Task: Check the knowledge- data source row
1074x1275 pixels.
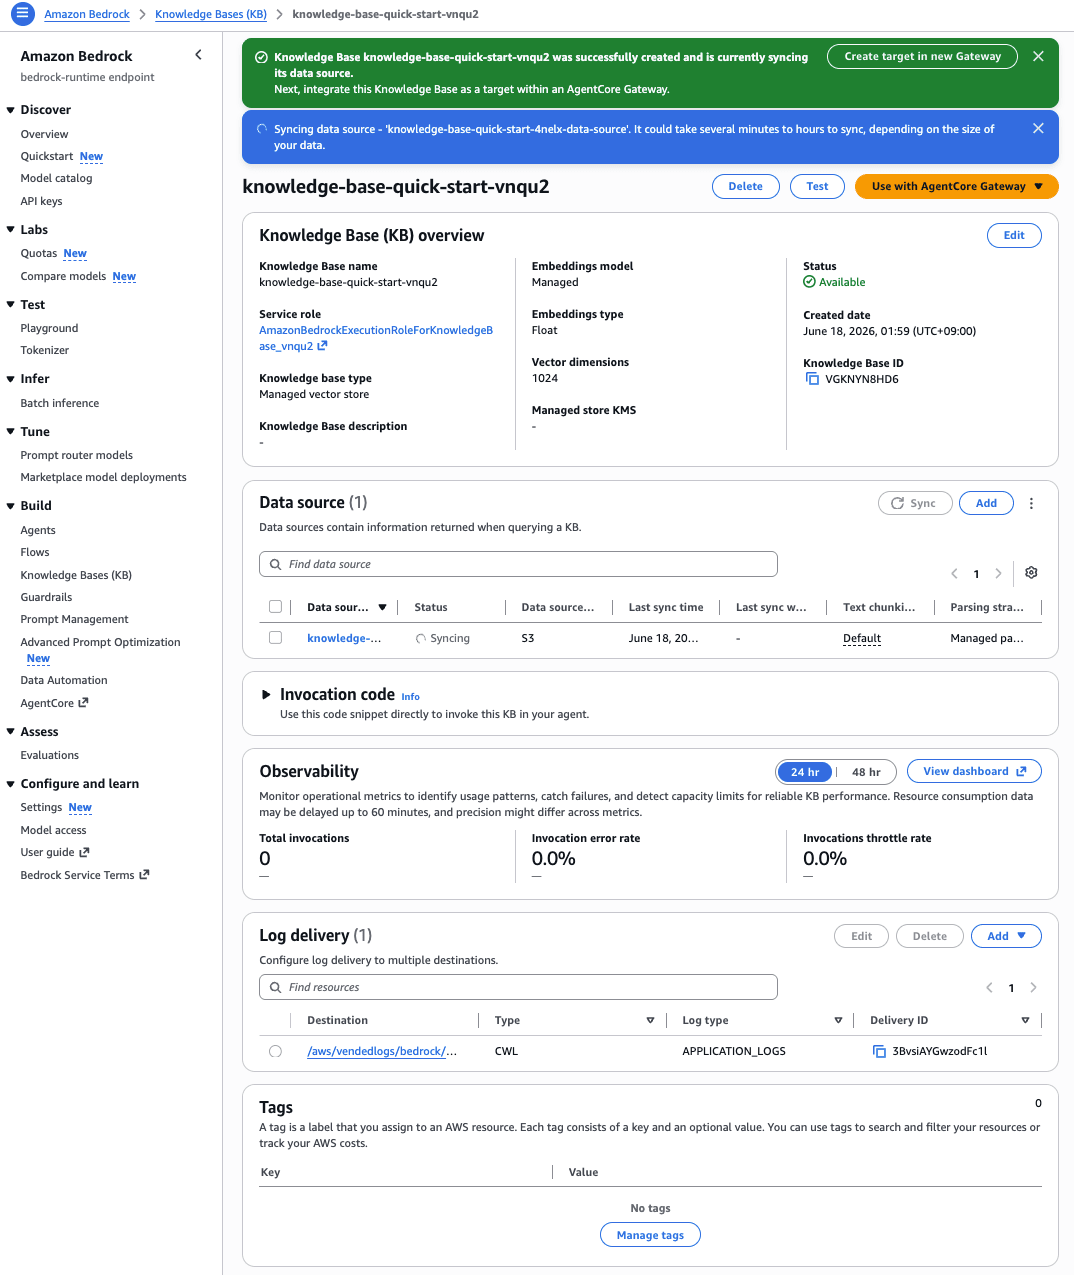Action: click(x=275, y=638)
